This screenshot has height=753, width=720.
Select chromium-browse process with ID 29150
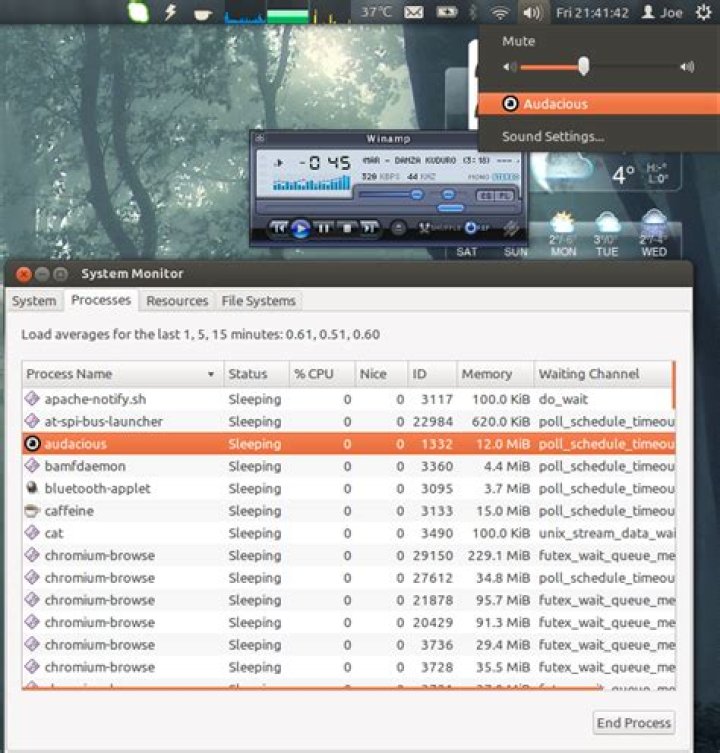(347, 556)
